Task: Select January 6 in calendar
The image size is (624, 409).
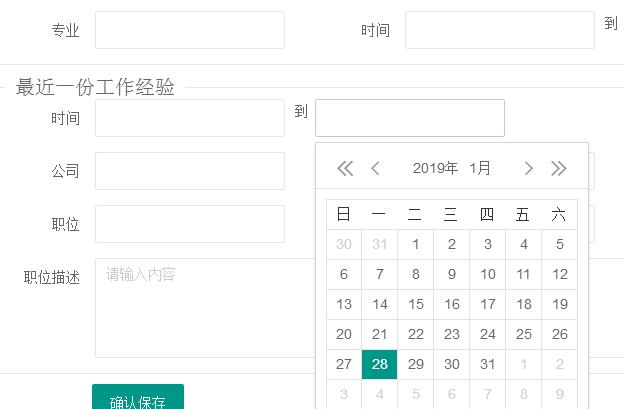Action: [x=344, y=274]
